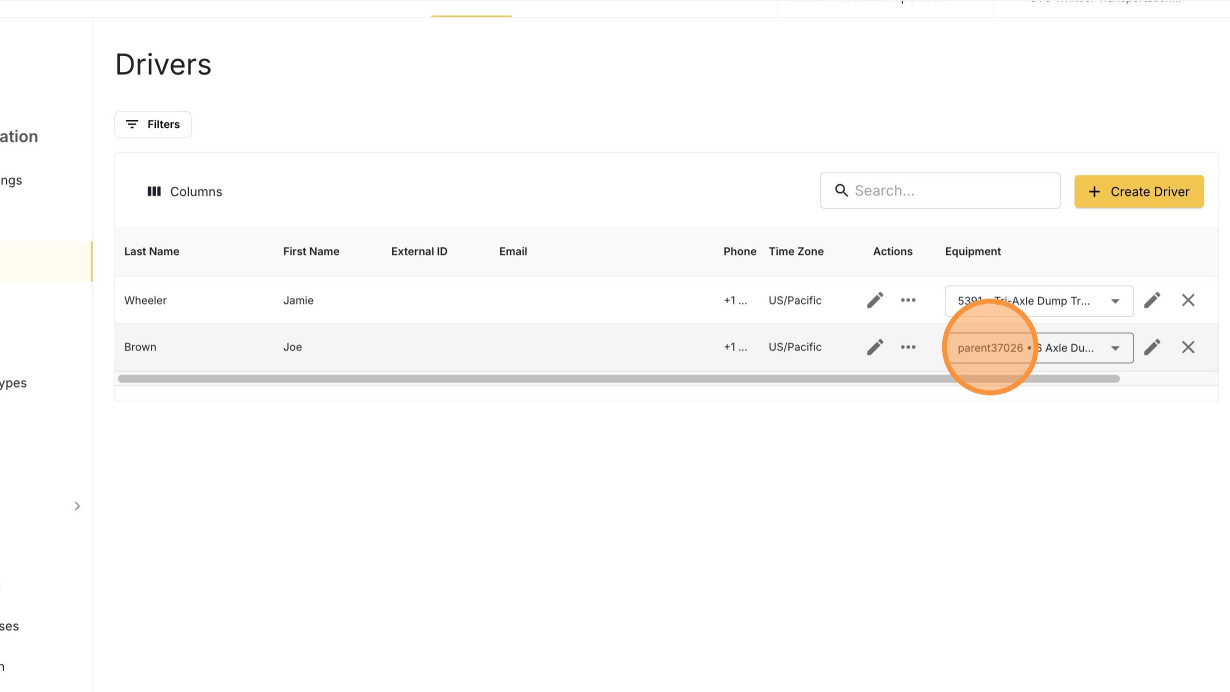Viewport: 1230px width, 692px height.
Task: Sort by the Last Name column header
Action: [x=152, y=251]
